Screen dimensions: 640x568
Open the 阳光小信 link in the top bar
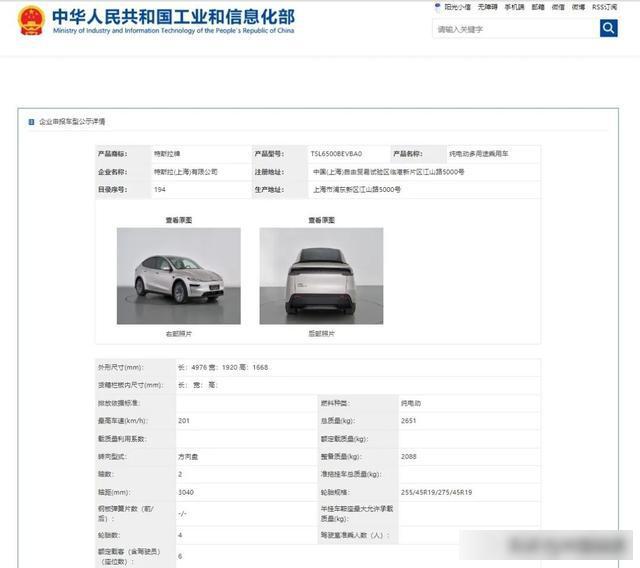point(457,7)
